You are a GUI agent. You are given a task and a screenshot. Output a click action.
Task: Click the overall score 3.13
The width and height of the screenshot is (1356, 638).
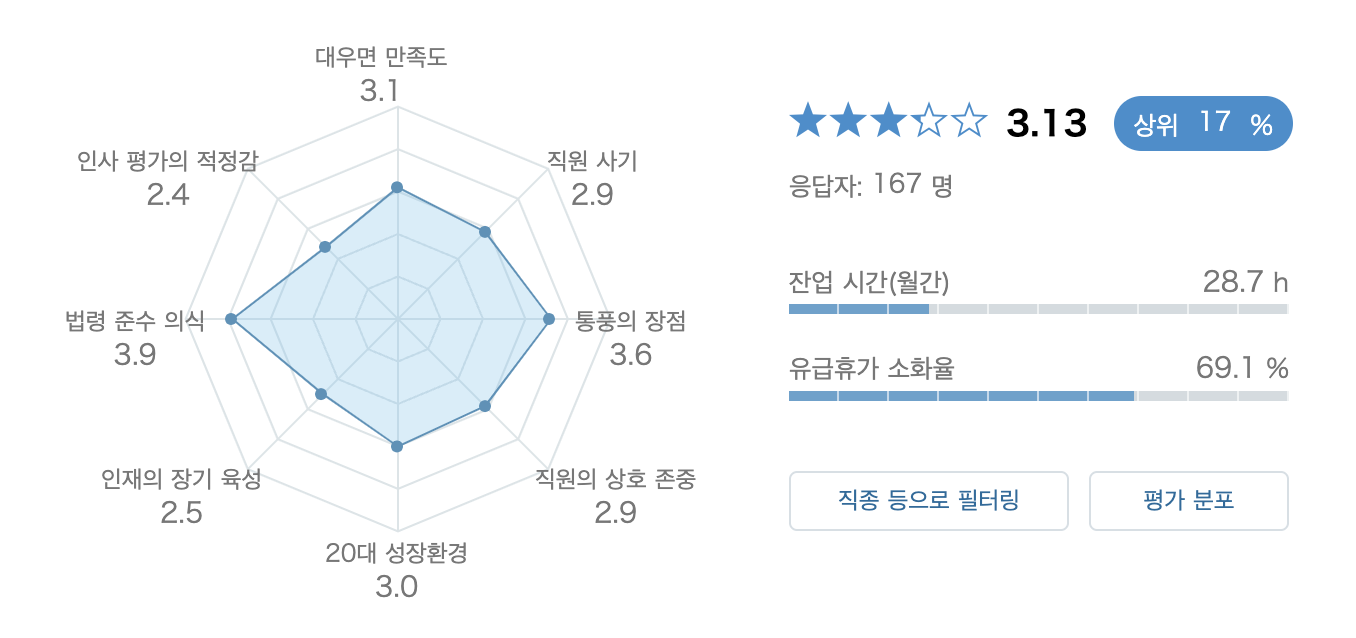coord(1046,124)
